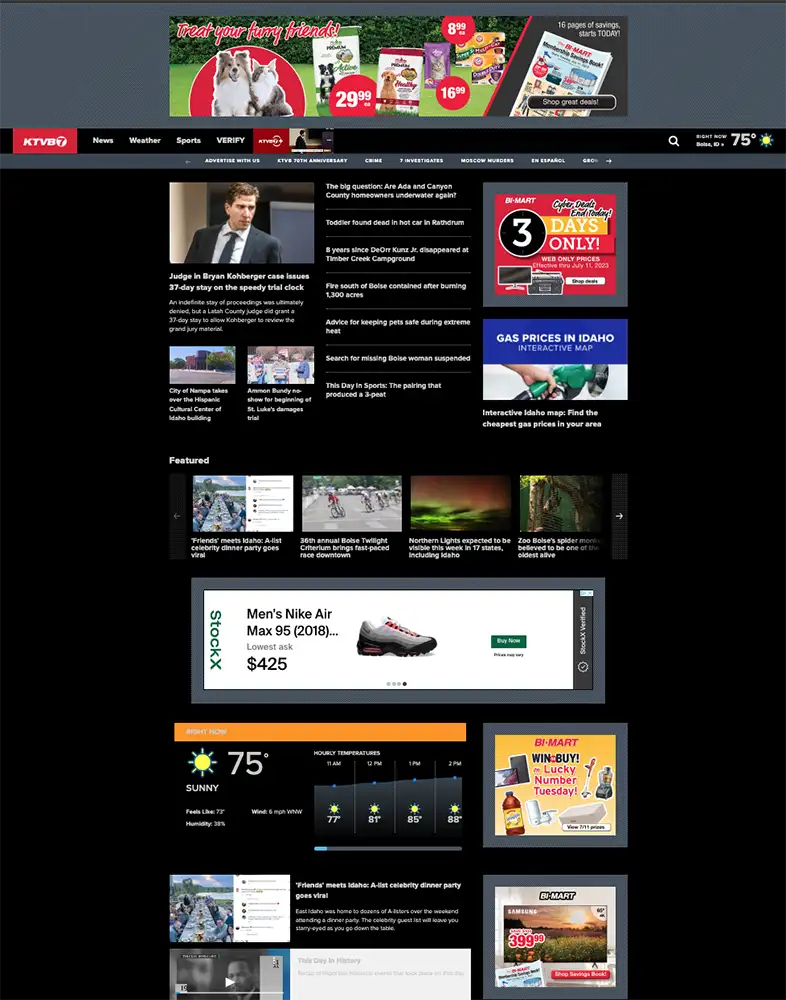Screen dimensions: 786x1000
Task: Select Crime subnav link
Action: pyautogui.click(x=373, y=161)
